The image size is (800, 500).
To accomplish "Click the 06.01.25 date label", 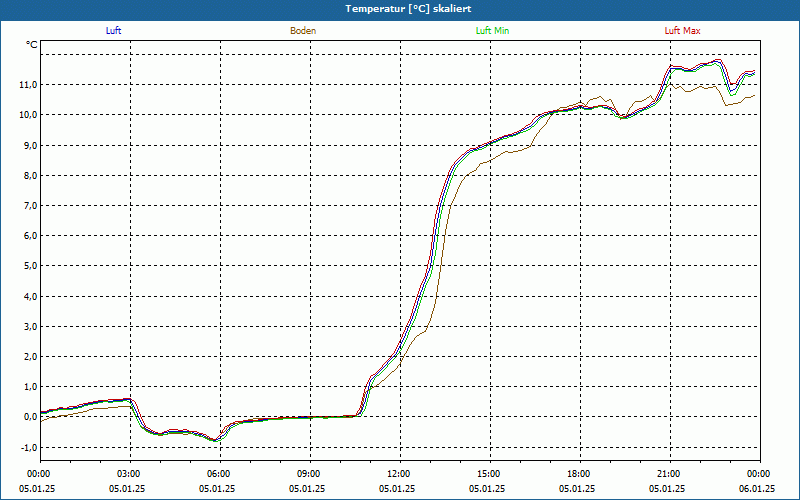I will coord(757,488).
